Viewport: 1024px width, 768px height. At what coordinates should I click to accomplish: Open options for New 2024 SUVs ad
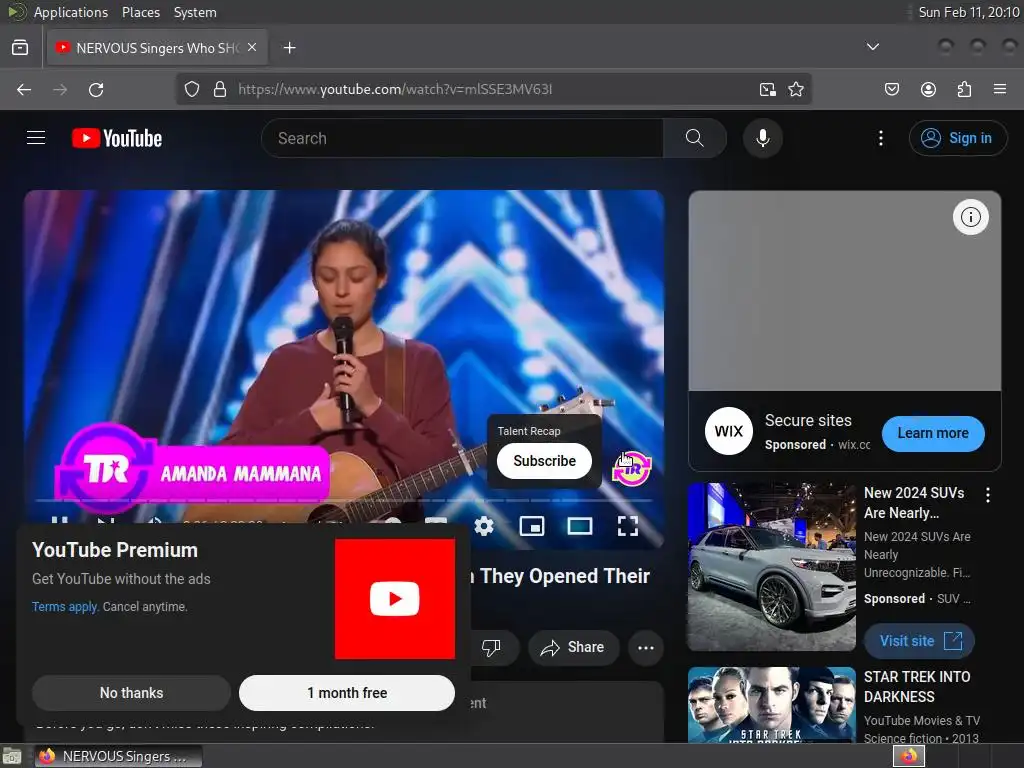(x=988, y=495)
